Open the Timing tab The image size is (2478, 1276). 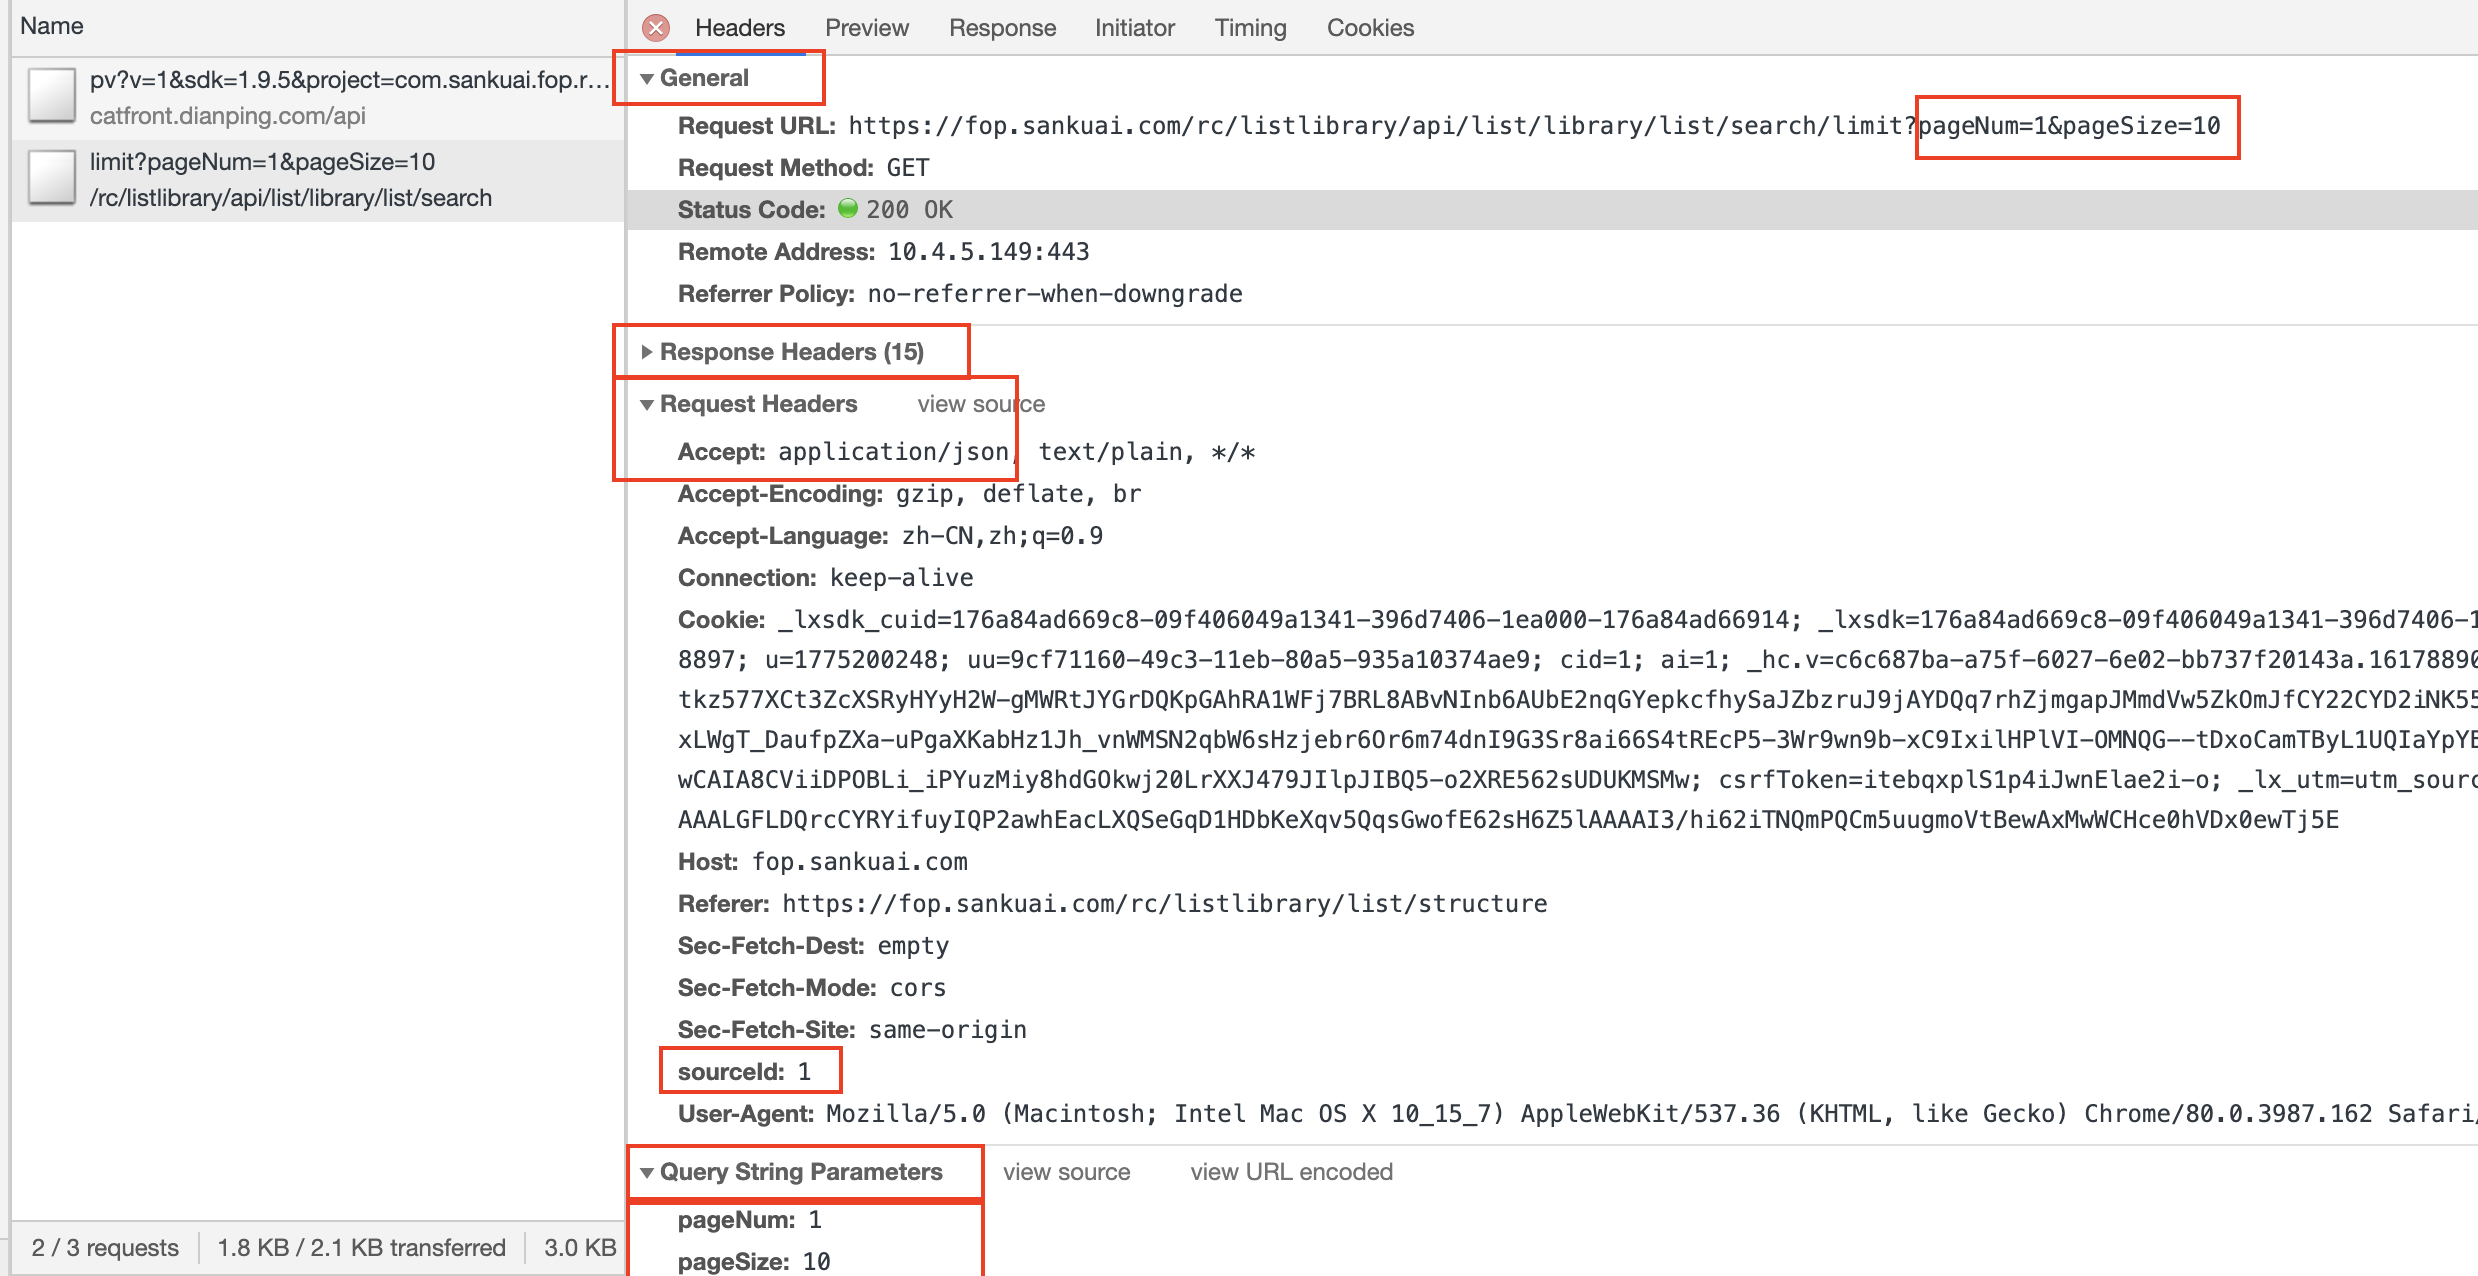(1250, 28)
